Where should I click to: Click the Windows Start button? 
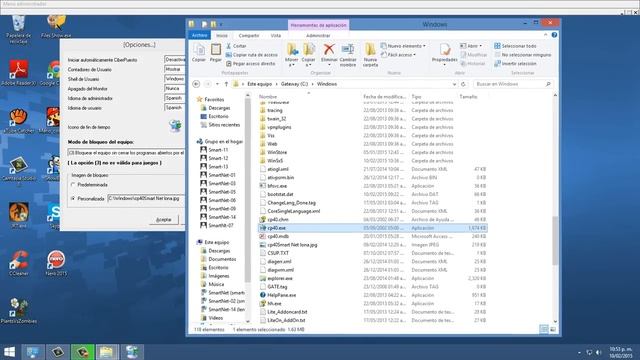click(9, 352)
